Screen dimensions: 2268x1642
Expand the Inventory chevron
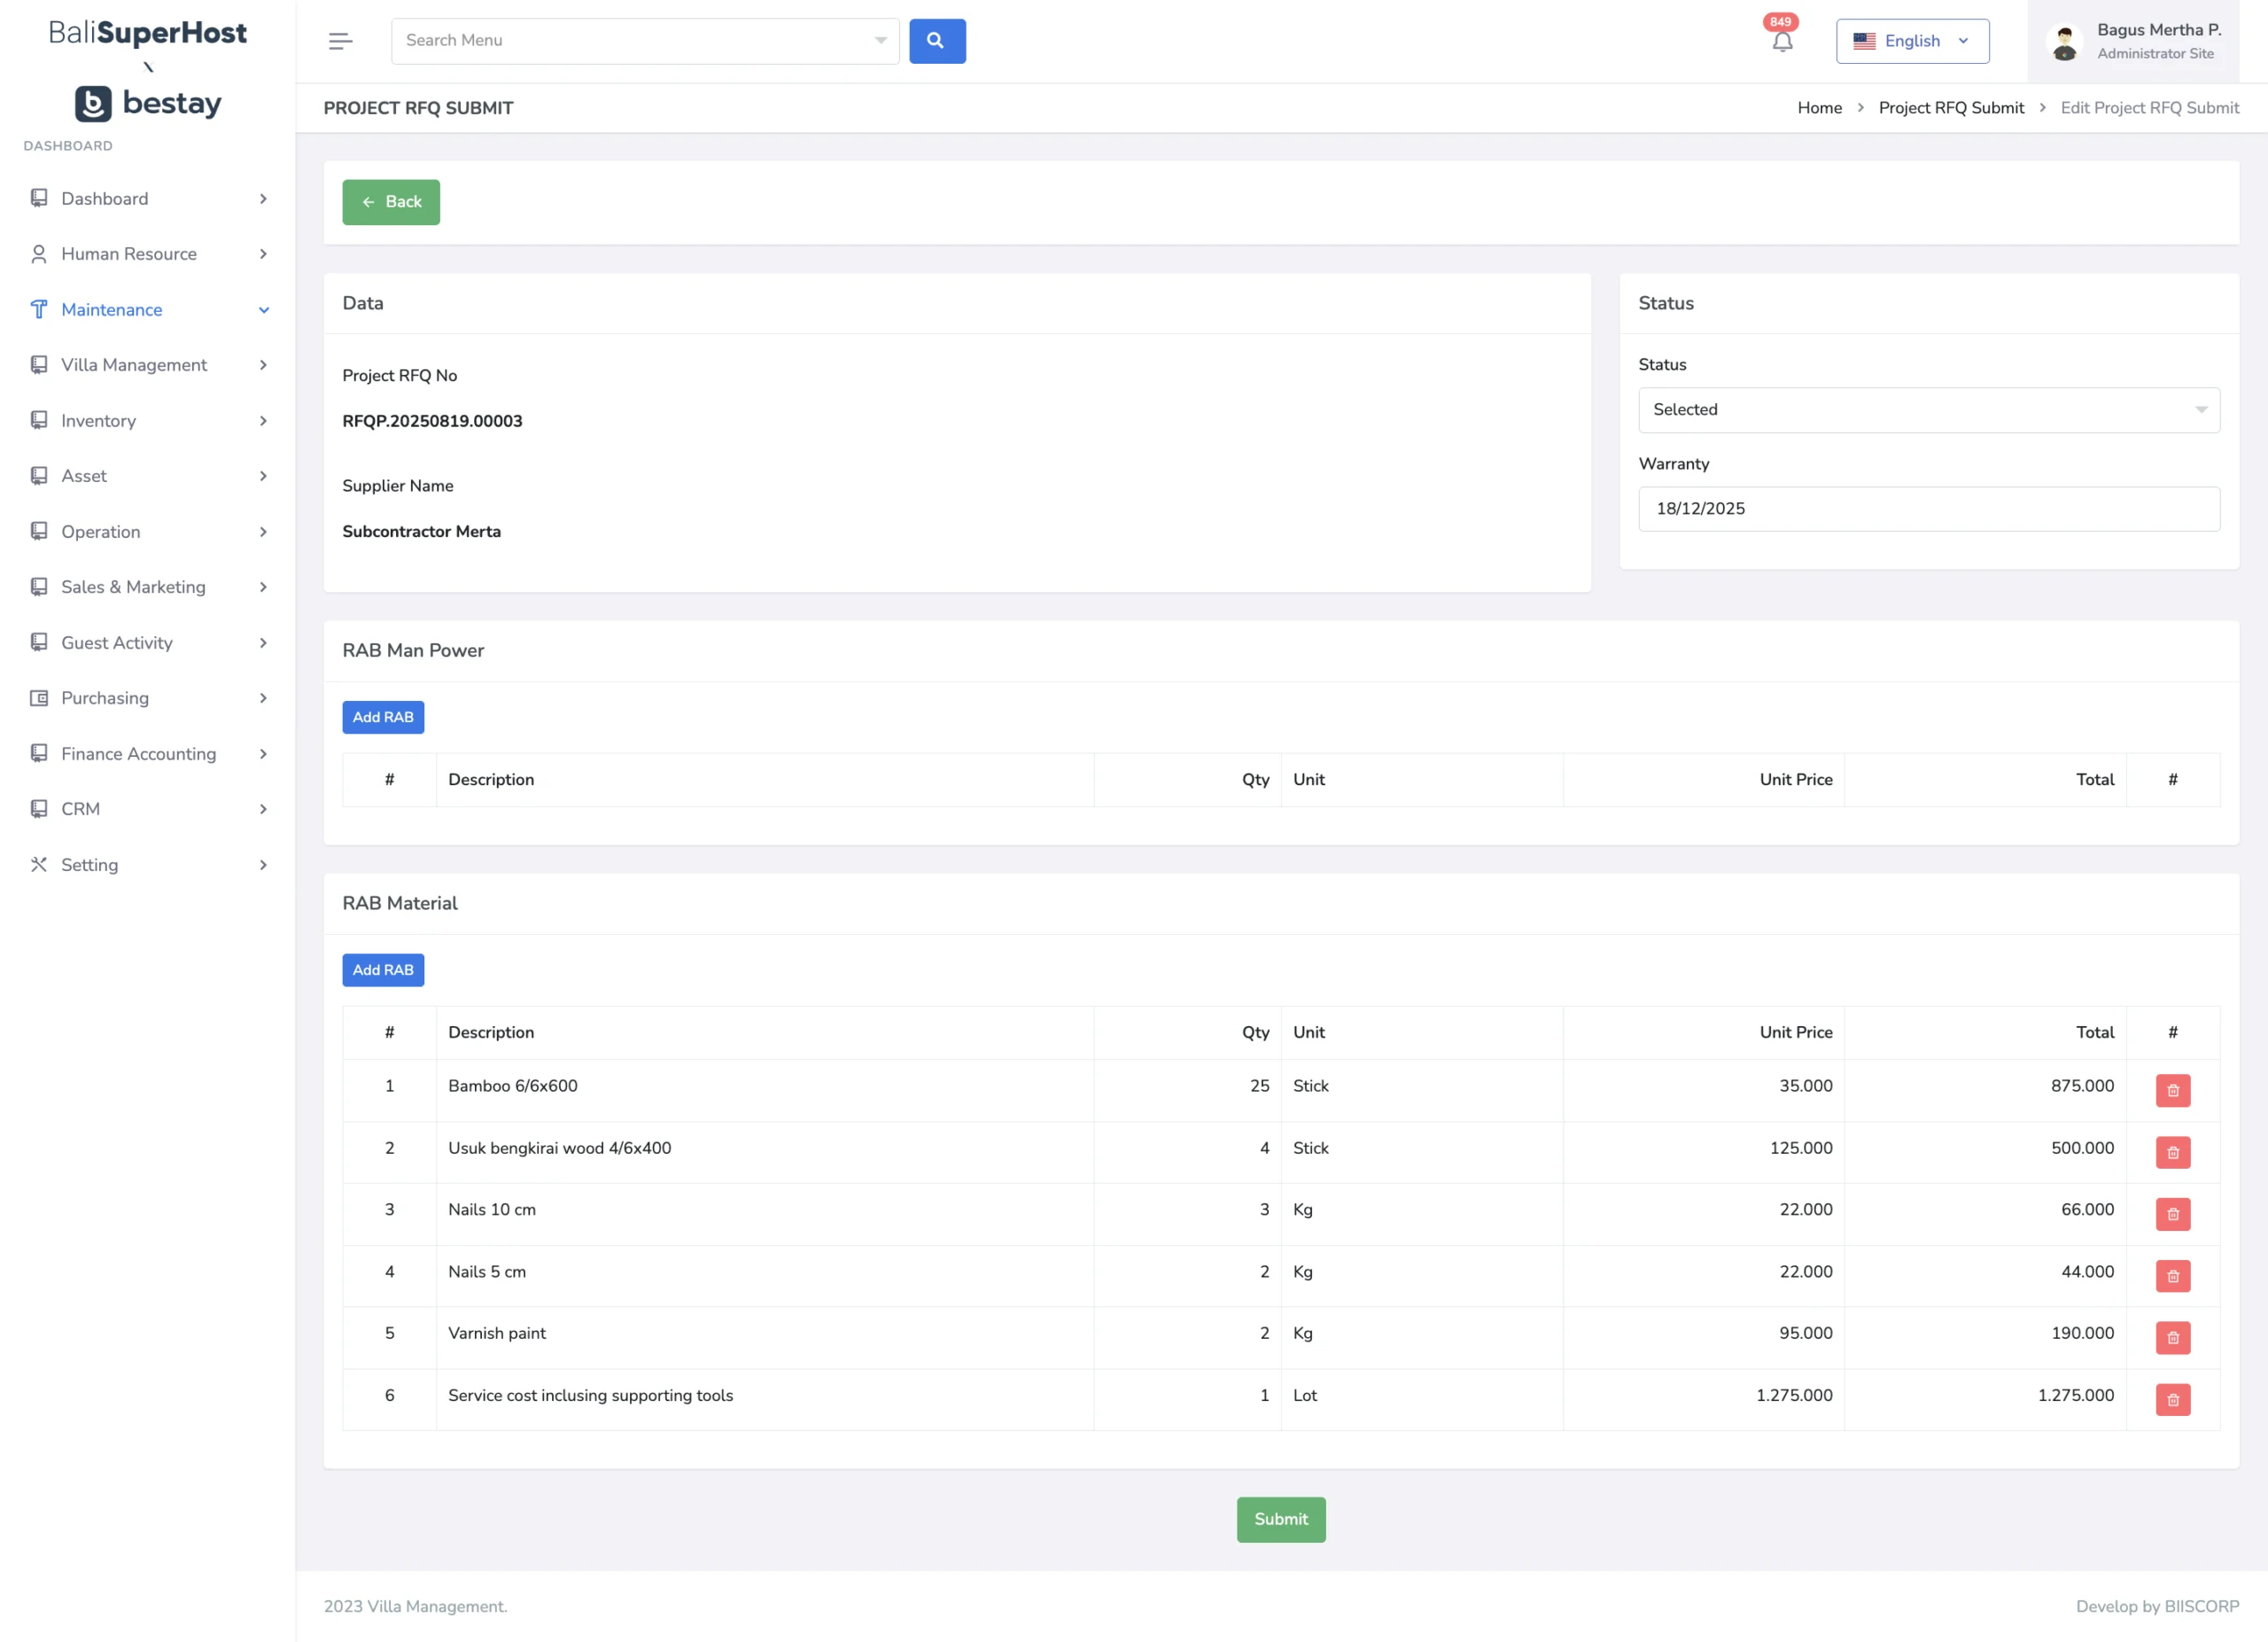pos(263,421)
